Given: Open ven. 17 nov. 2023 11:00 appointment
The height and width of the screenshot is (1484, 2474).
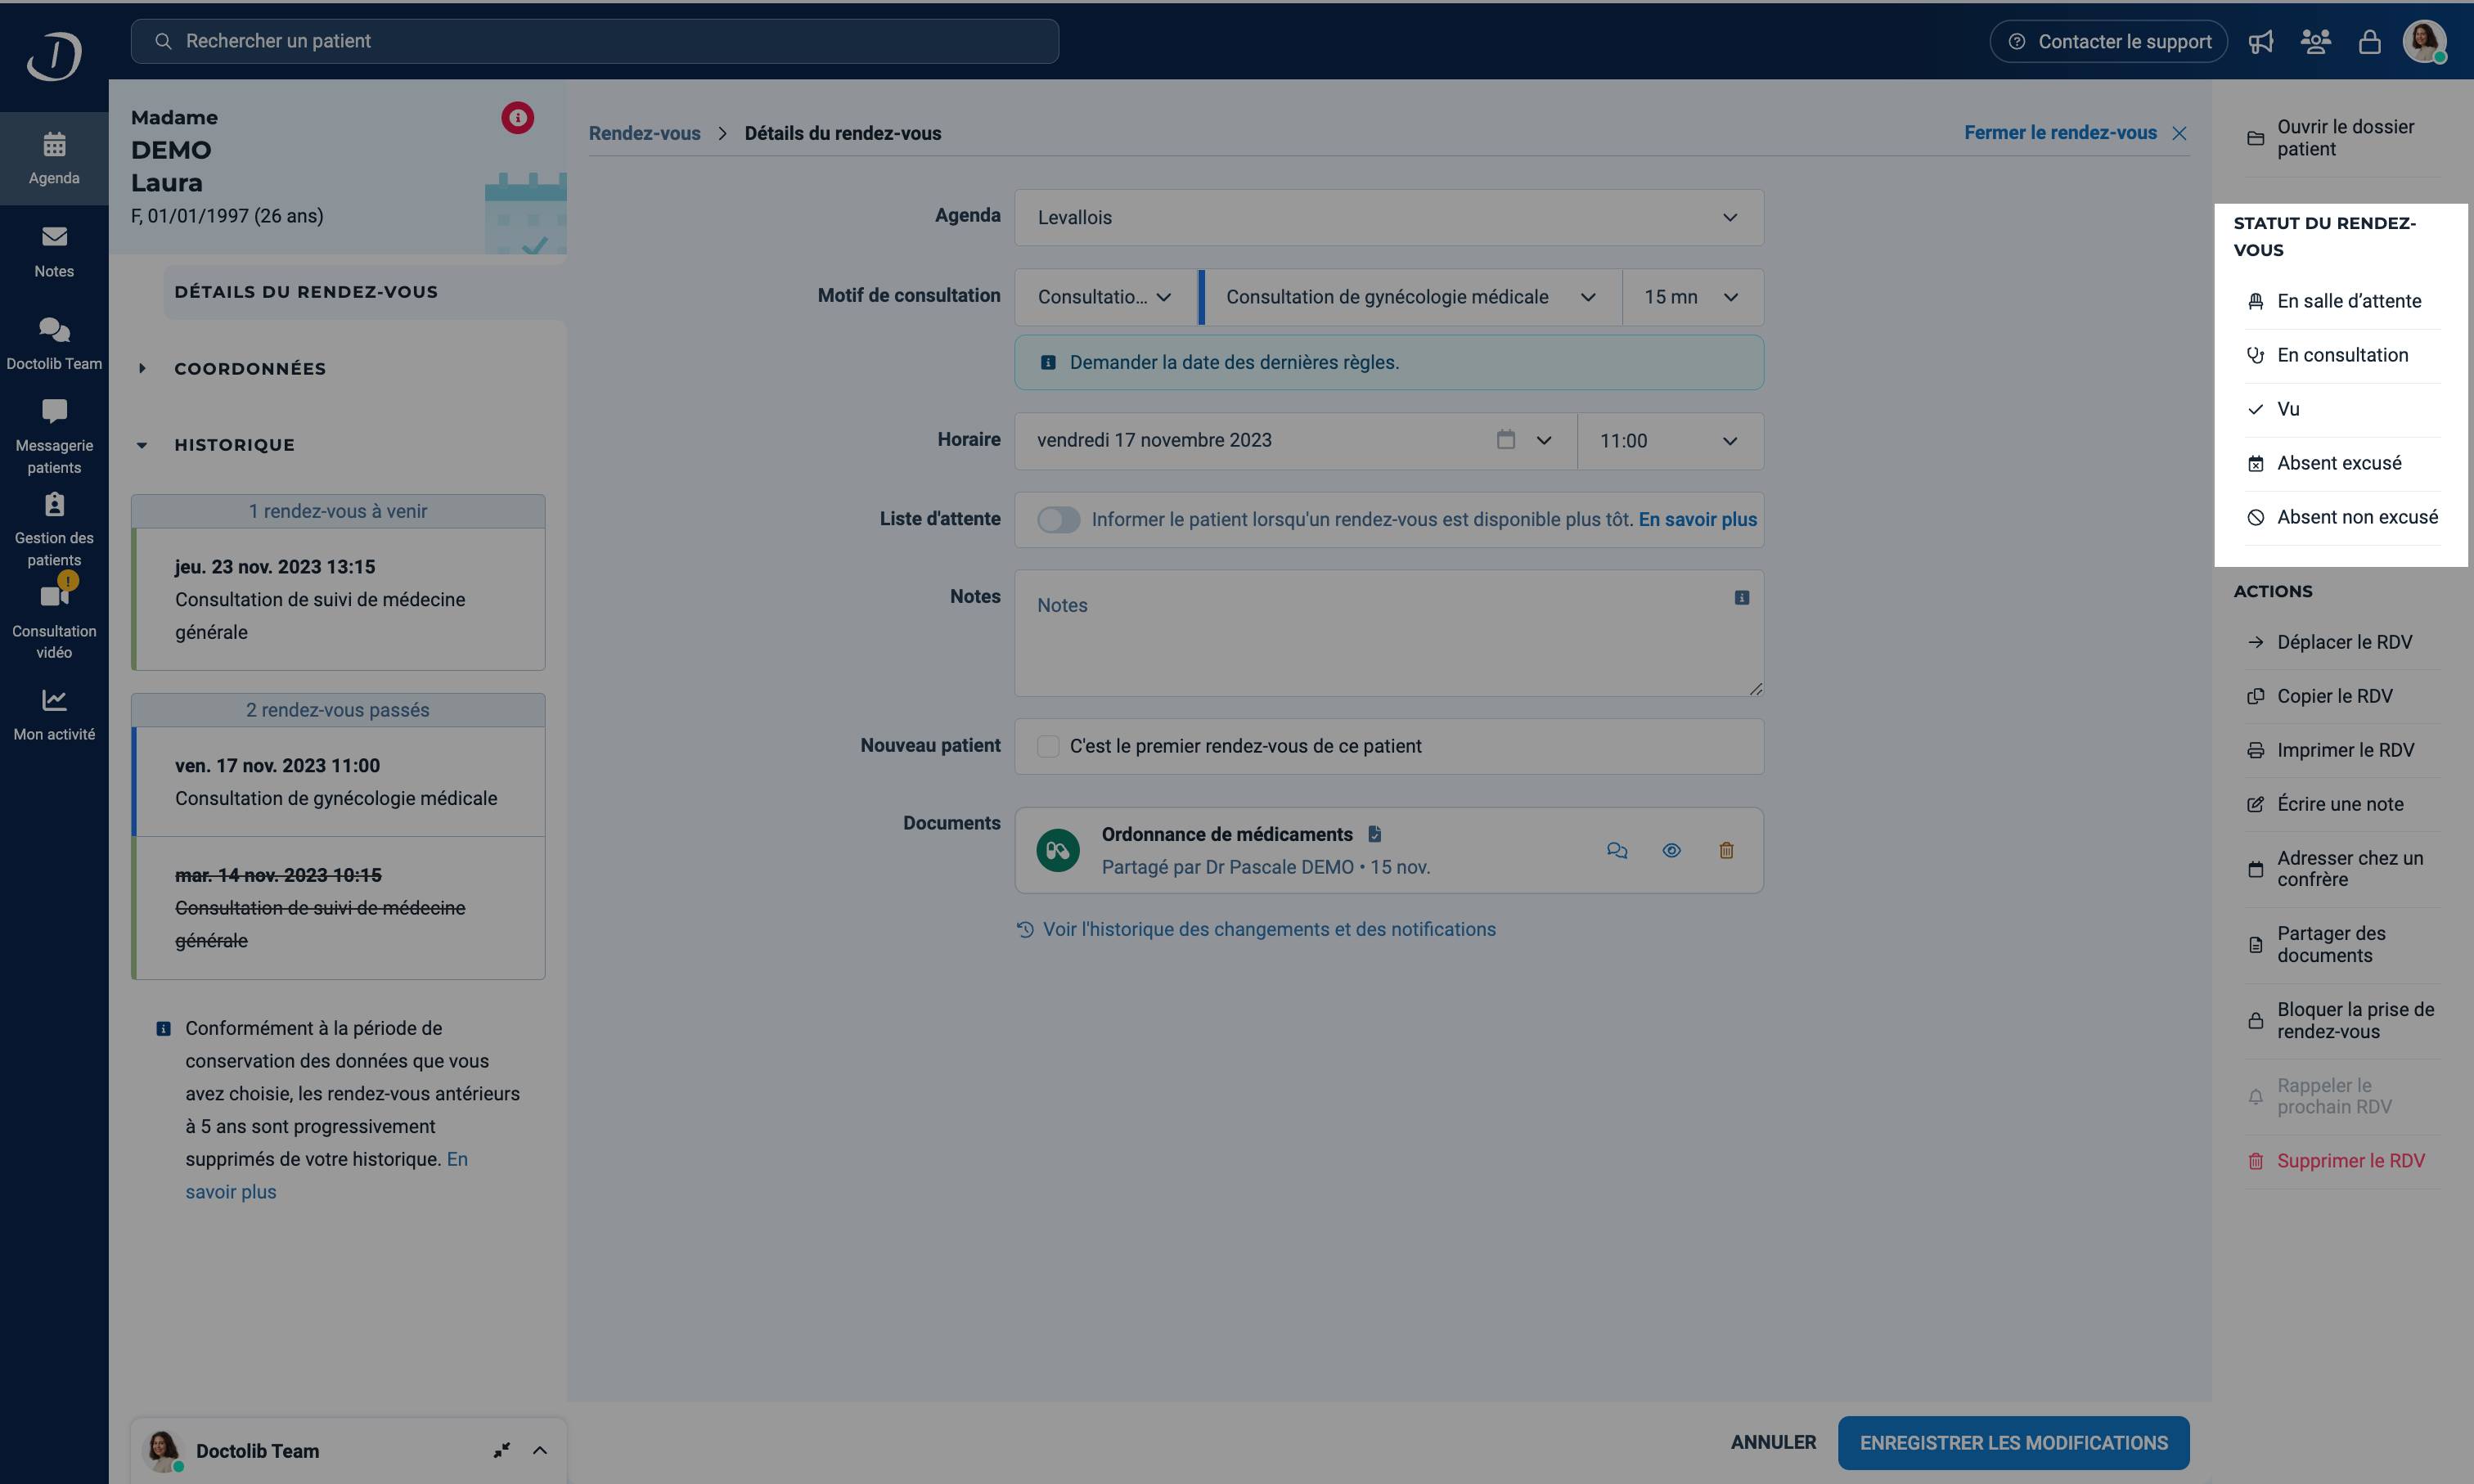Looking at the screenshot, I should click(x=338, y=782).
